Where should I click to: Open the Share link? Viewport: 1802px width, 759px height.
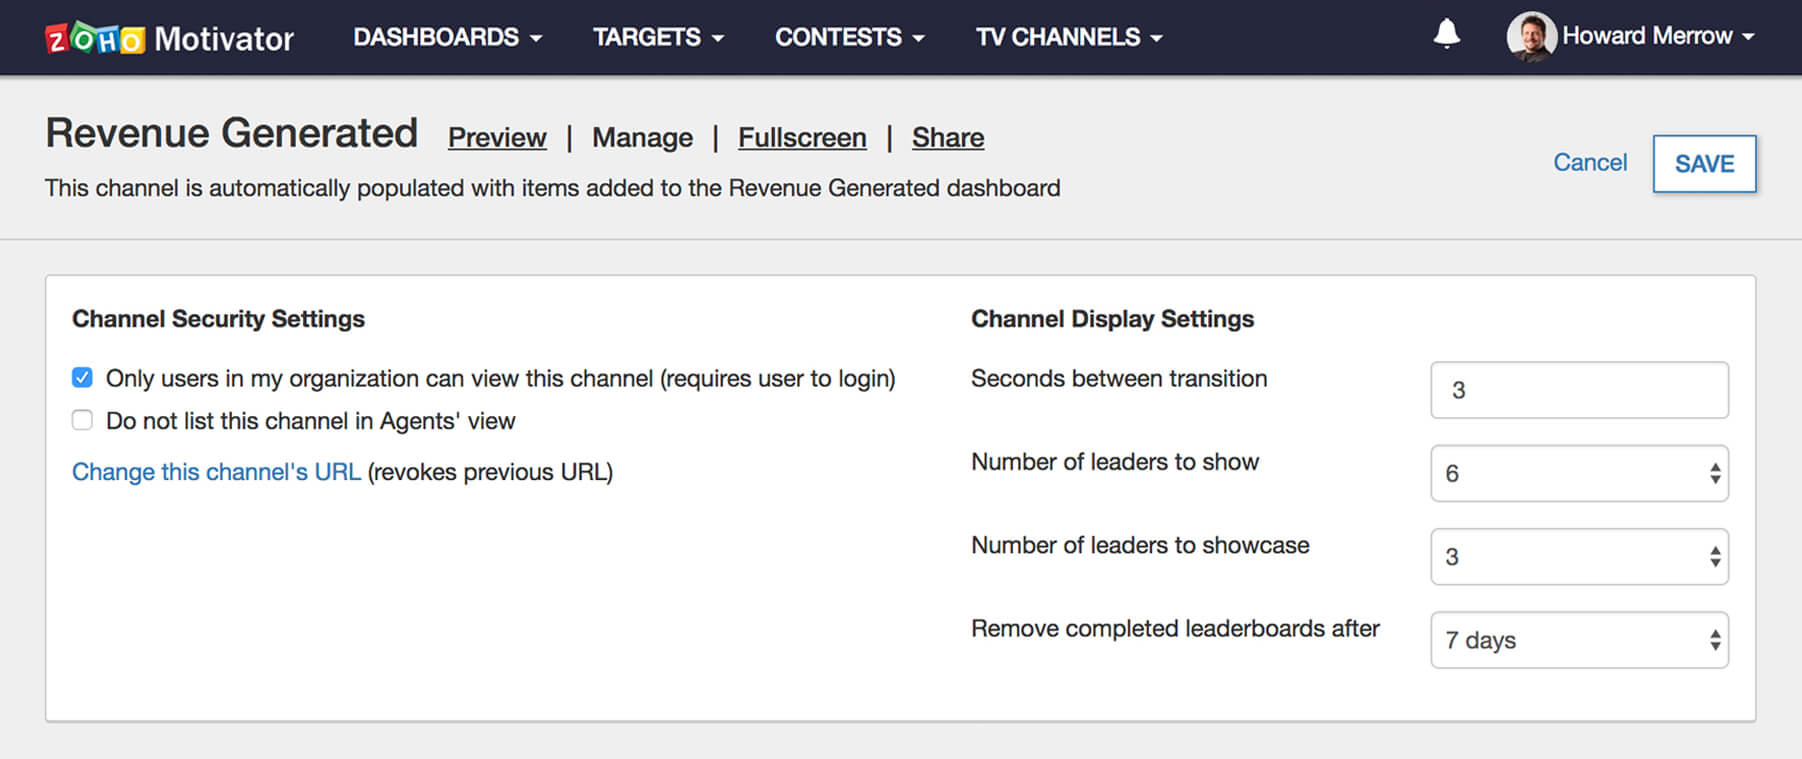coord(948,137)
